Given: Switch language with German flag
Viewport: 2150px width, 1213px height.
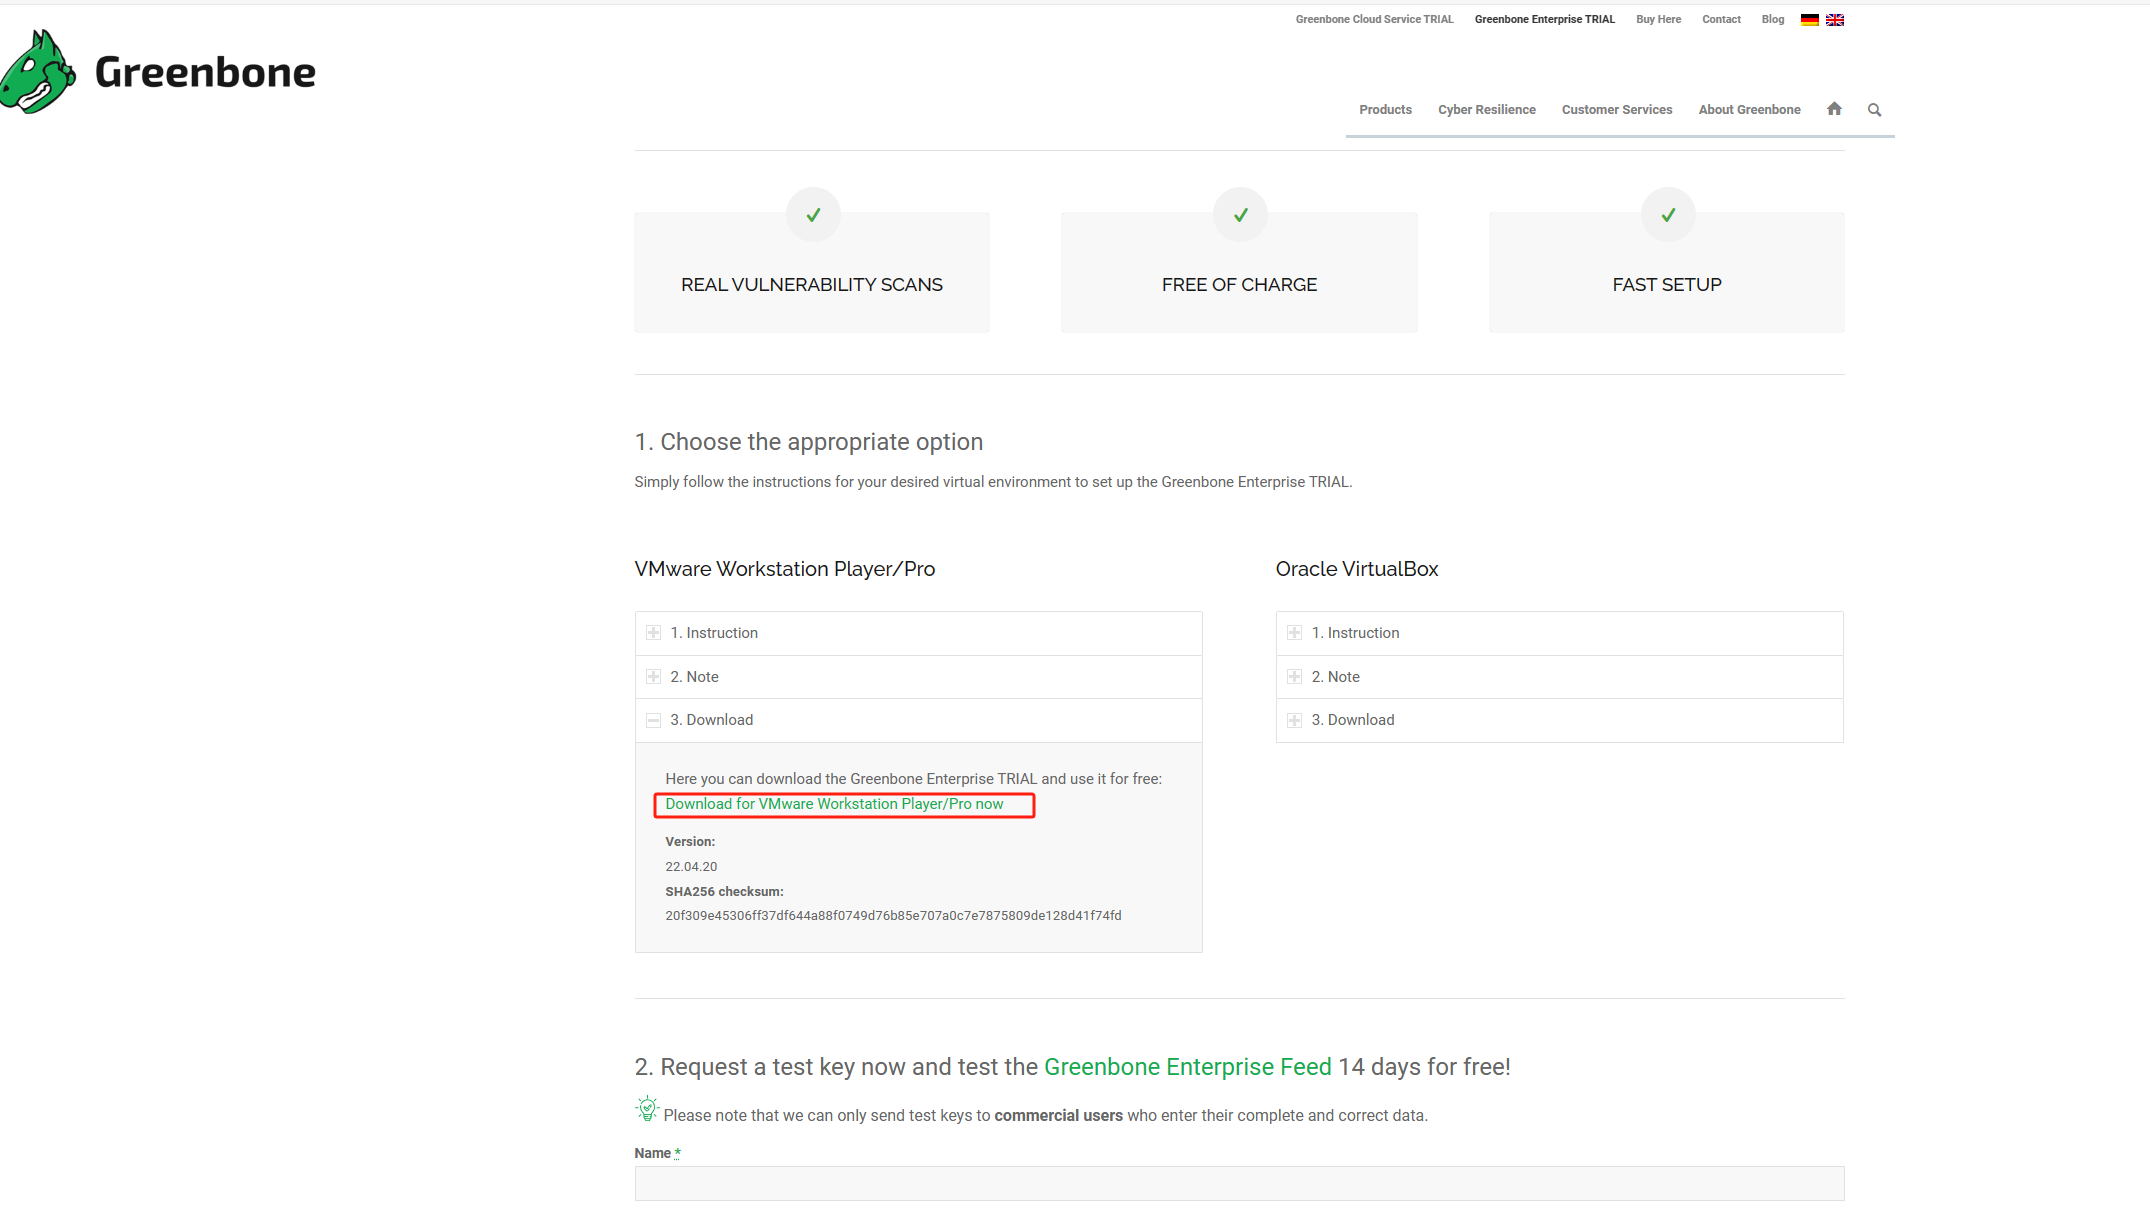Looking at the screenshot, I should coord(1809,20).
